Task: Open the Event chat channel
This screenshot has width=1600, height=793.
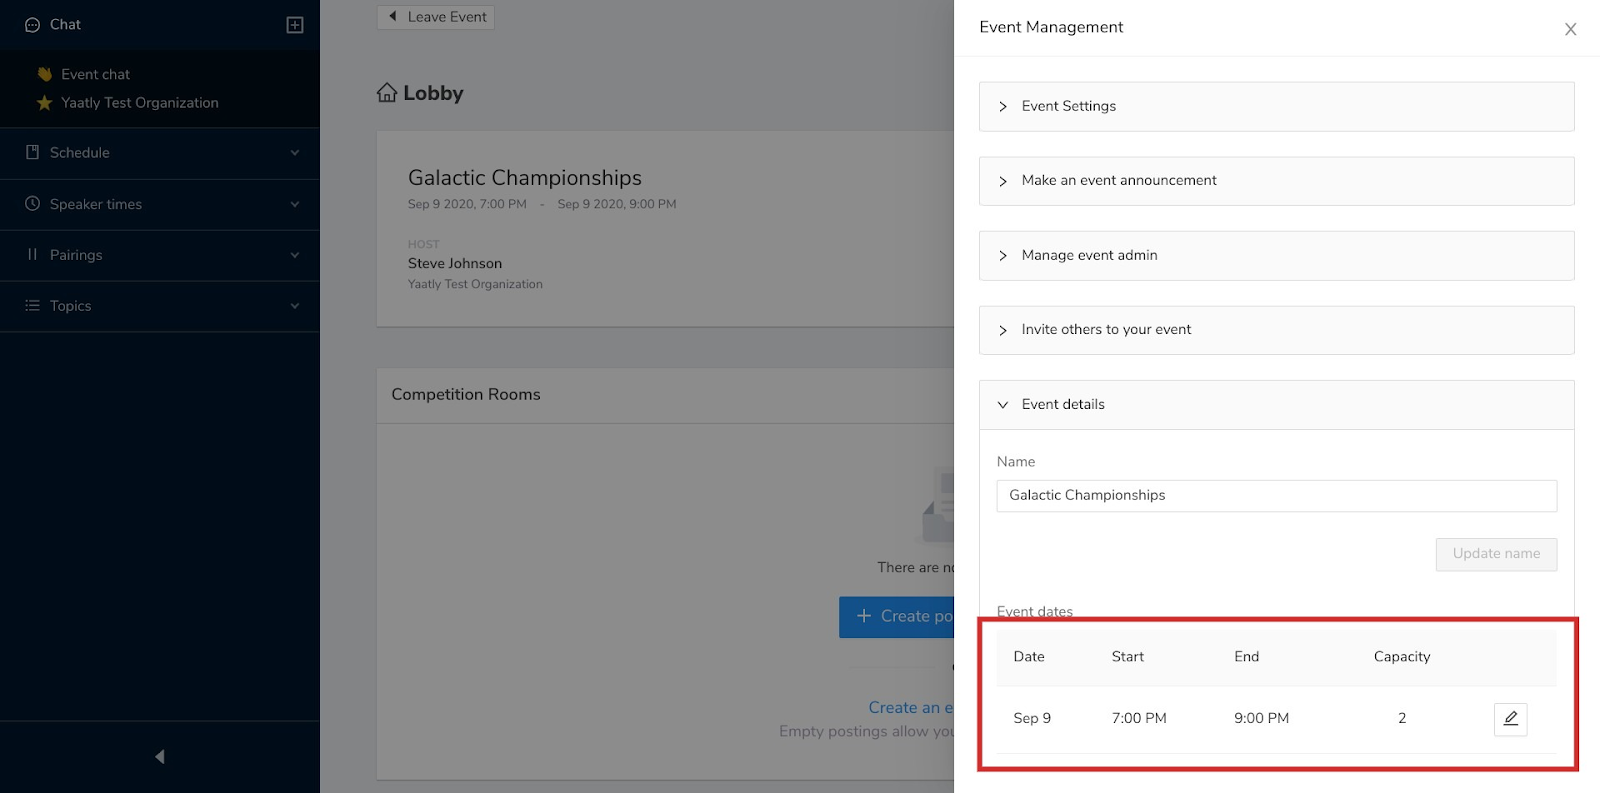Action: [x=95, y=74]
